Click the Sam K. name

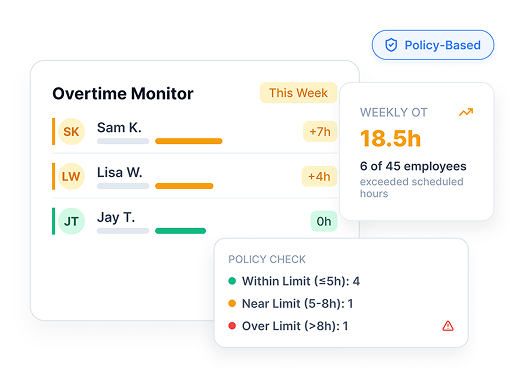[x=119, y=127]
